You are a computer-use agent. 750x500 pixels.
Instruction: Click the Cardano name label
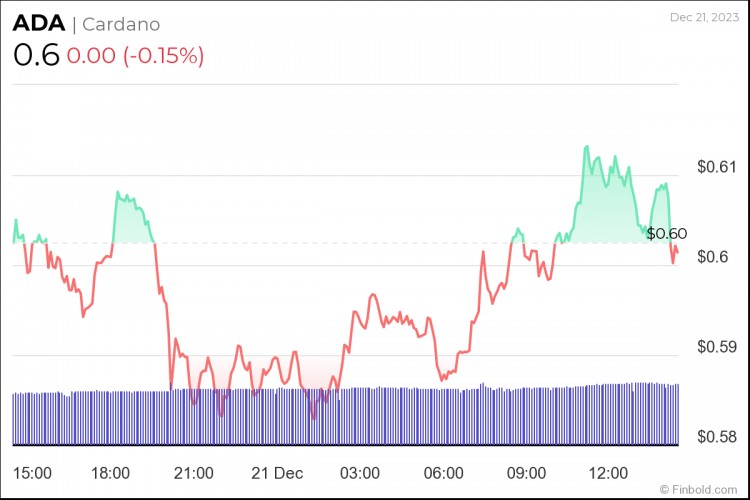(121, 23)
